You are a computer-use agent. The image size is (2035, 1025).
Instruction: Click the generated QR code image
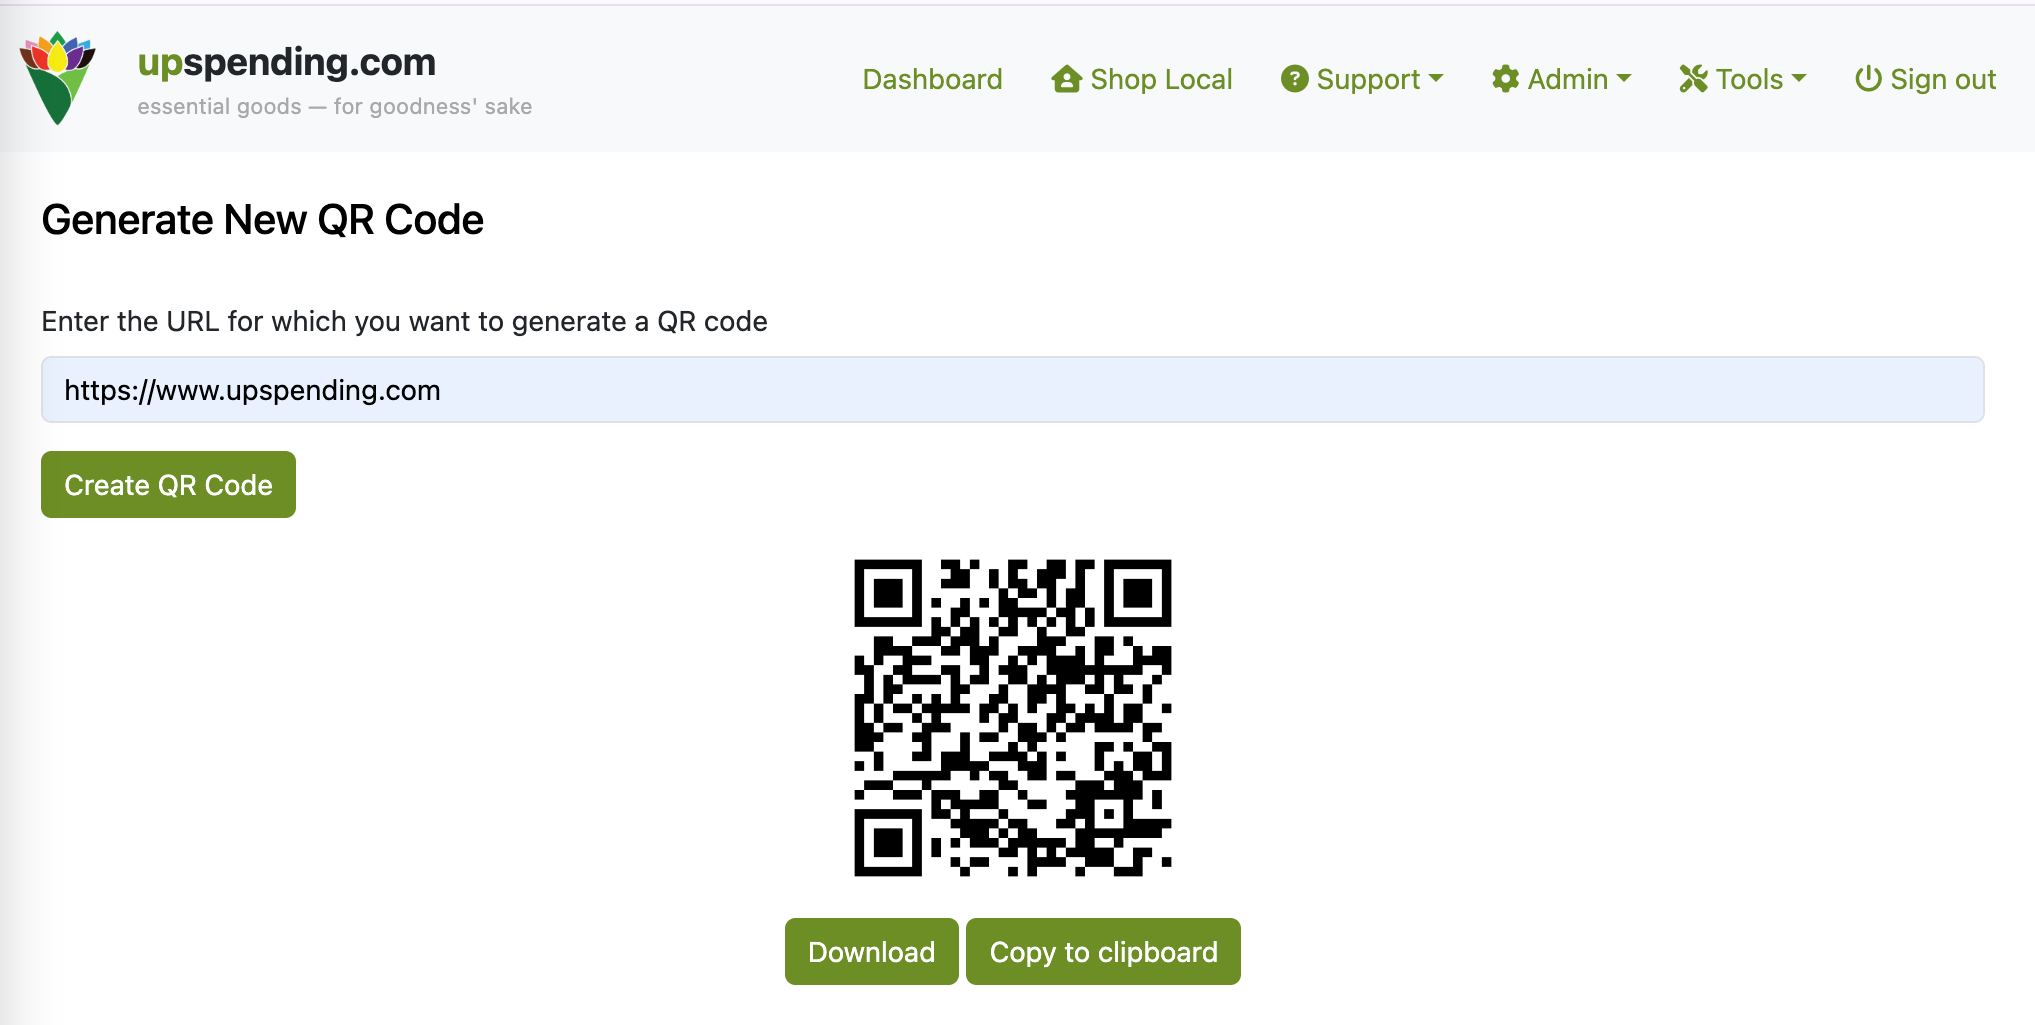[1012, 717]
